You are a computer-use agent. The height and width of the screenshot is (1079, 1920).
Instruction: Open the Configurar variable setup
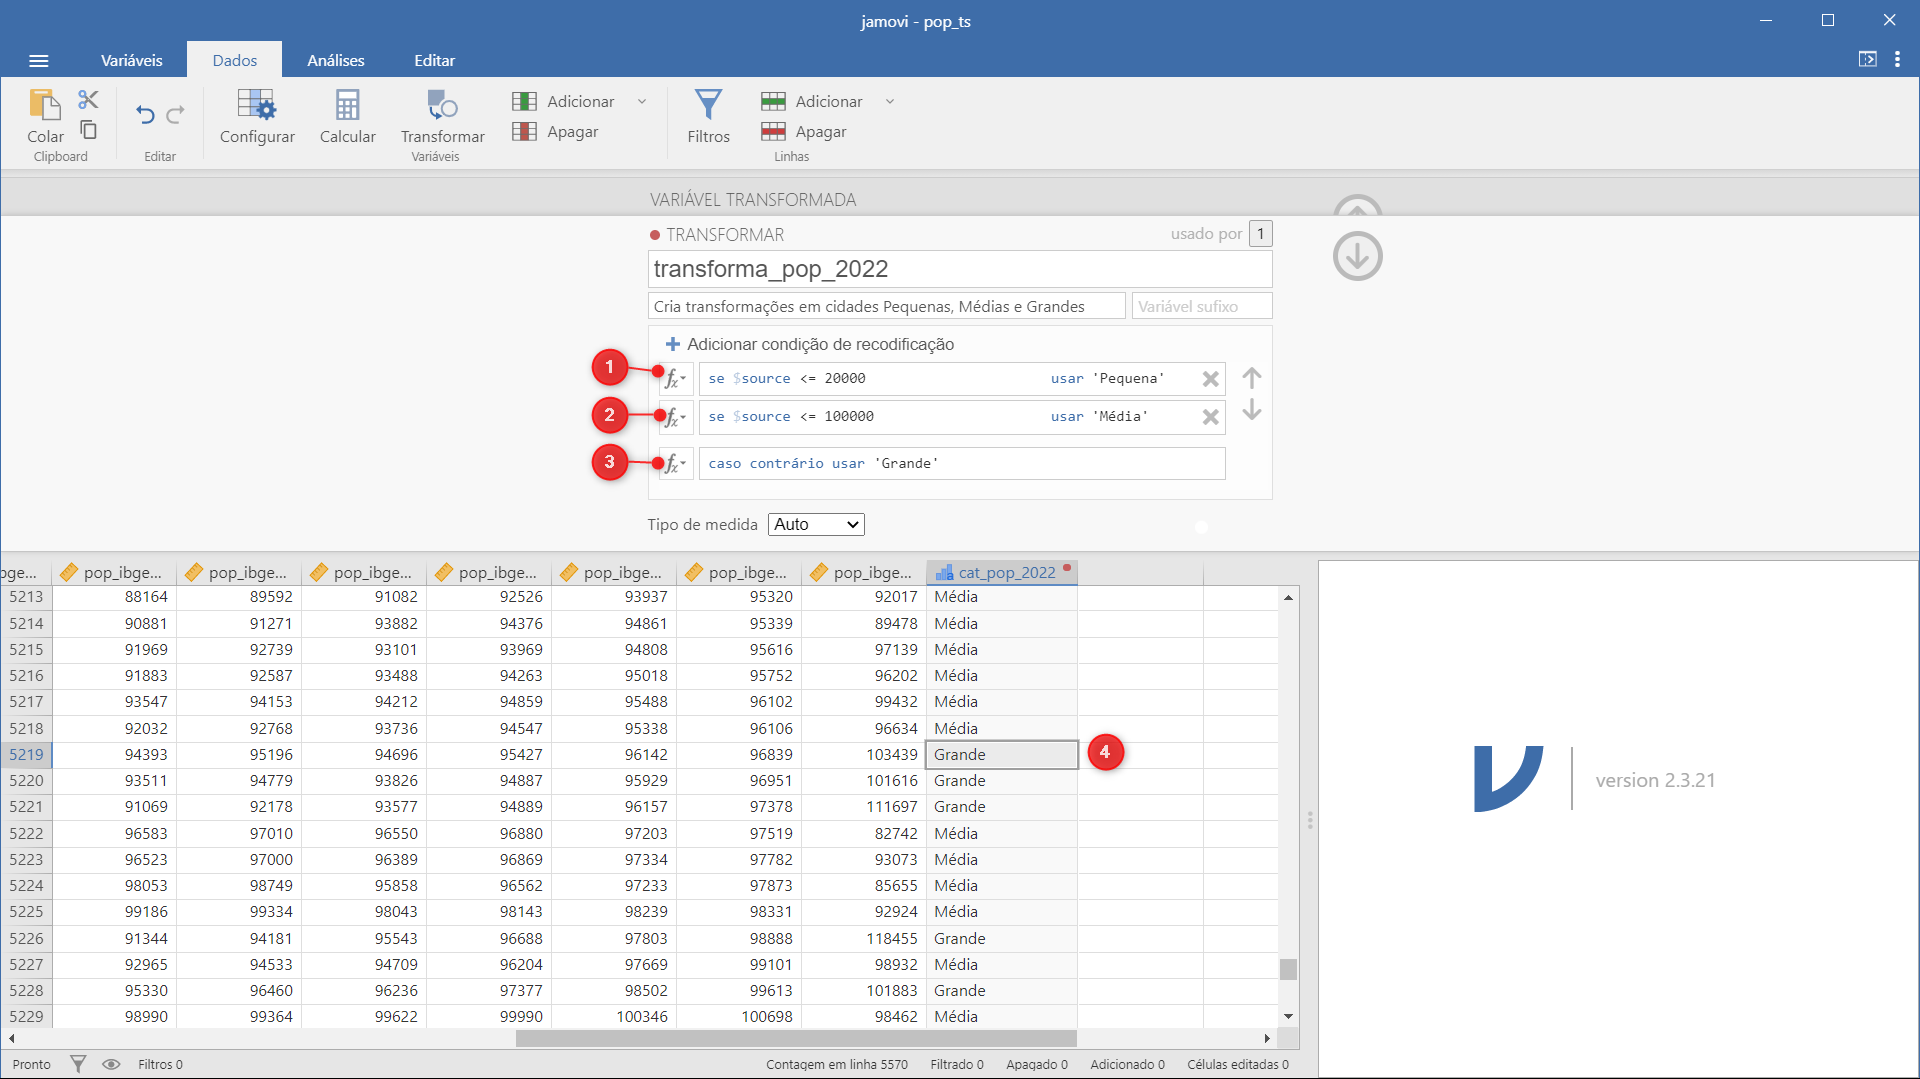pos(257,116)
